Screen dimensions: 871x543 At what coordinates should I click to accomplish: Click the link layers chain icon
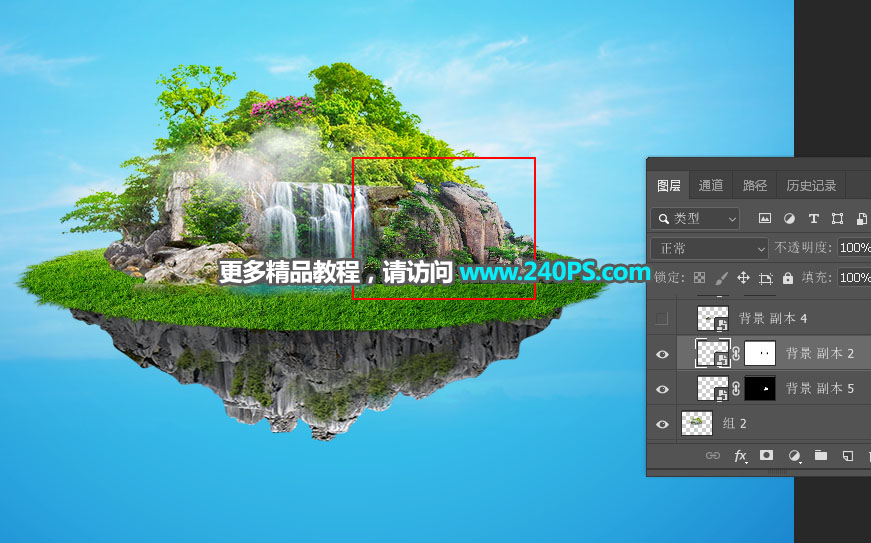pos(713,456)
